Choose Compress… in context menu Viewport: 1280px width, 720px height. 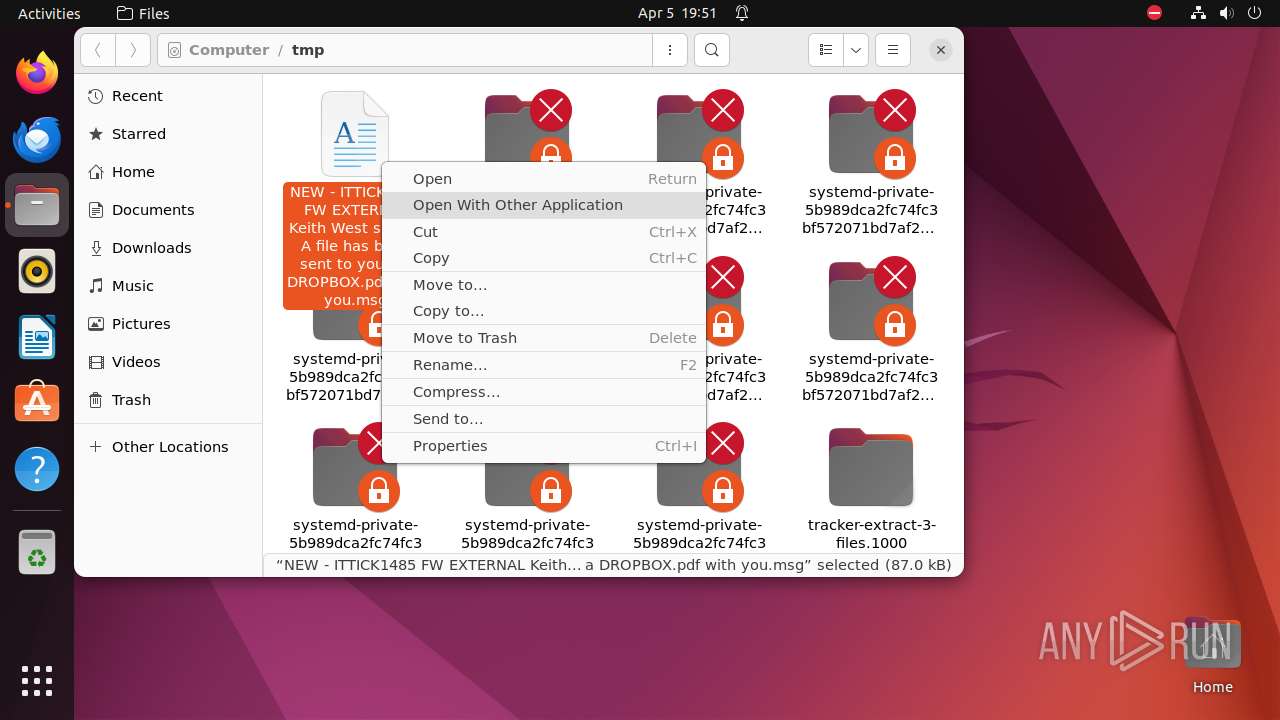(544, 392)
